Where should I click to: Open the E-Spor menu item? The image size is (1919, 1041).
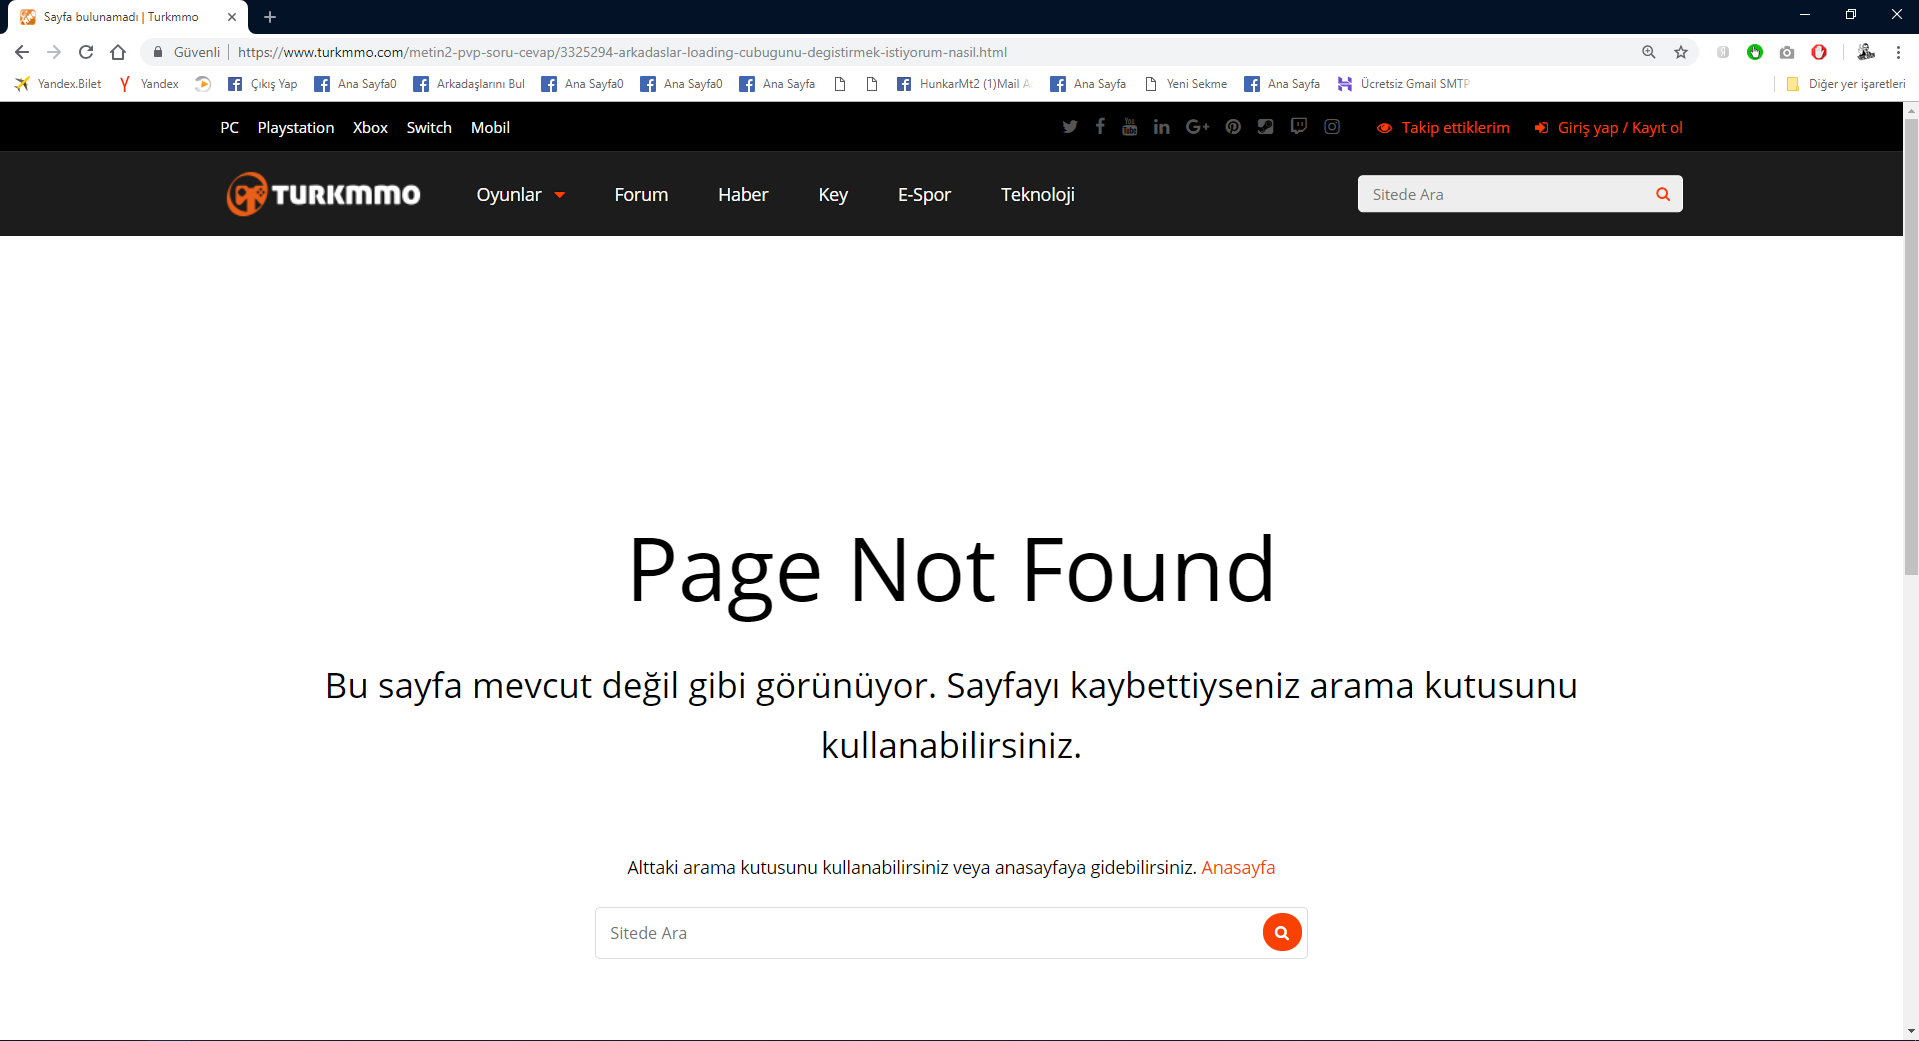click(924, 194)
